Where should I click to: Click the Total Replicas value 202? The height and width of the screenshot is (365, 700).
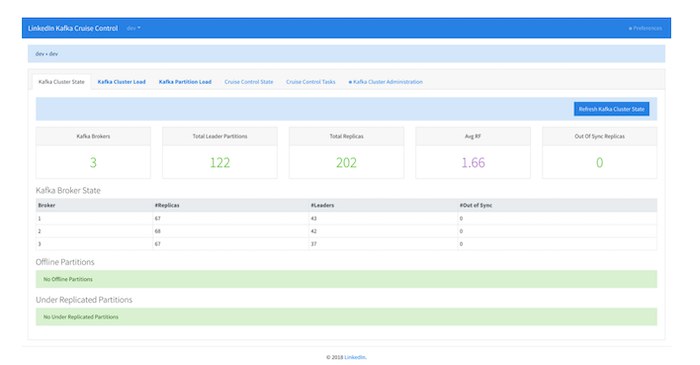click(x=346, y=162)
